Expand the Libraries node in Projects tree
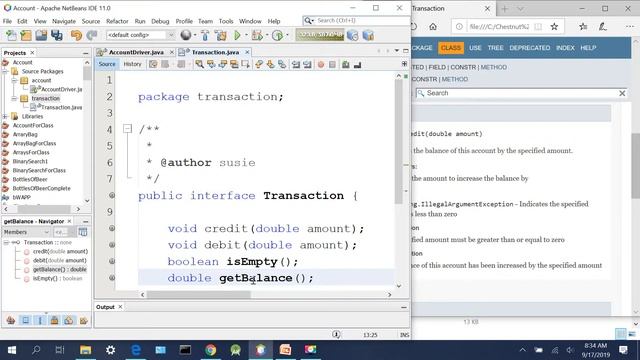The width and height of the screenshot is (640, 360). coord(5,116)
